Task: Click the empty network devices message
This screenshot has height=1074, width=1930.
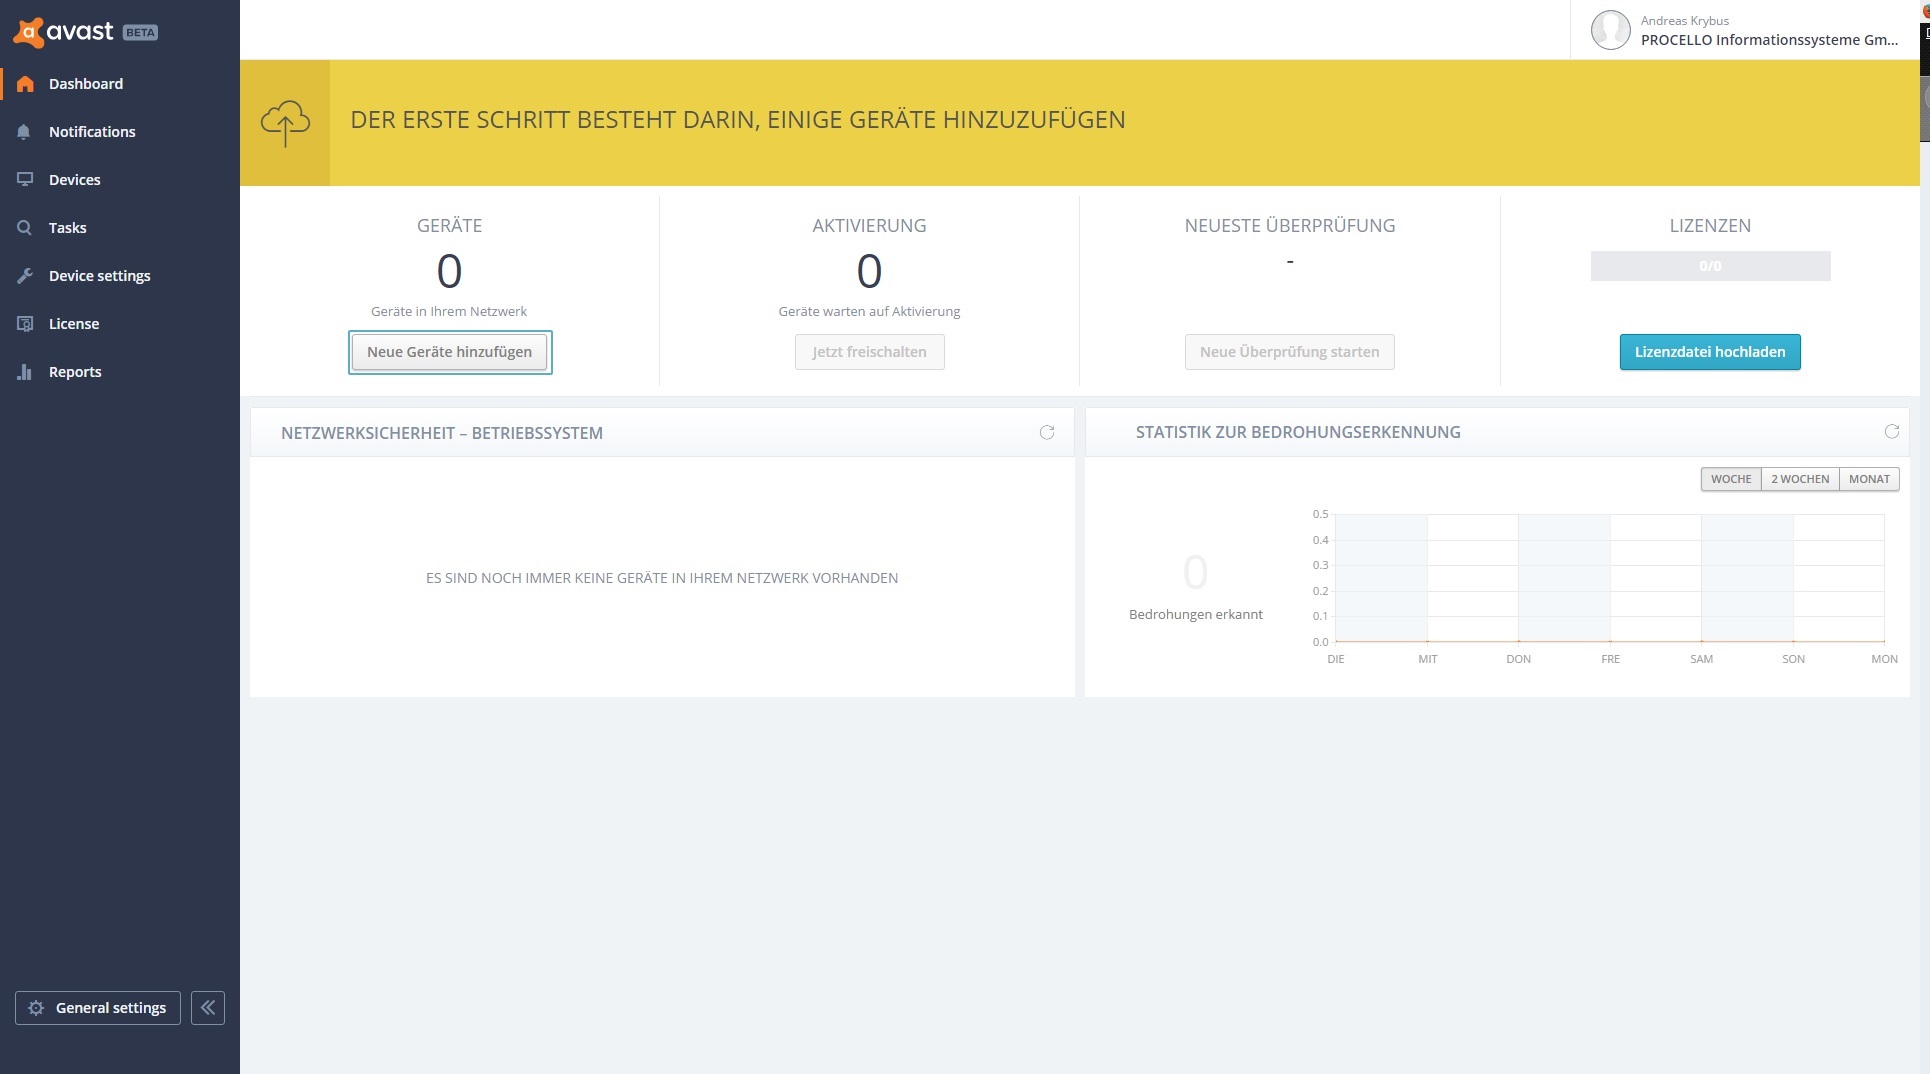Action: (x=662, y=578)
